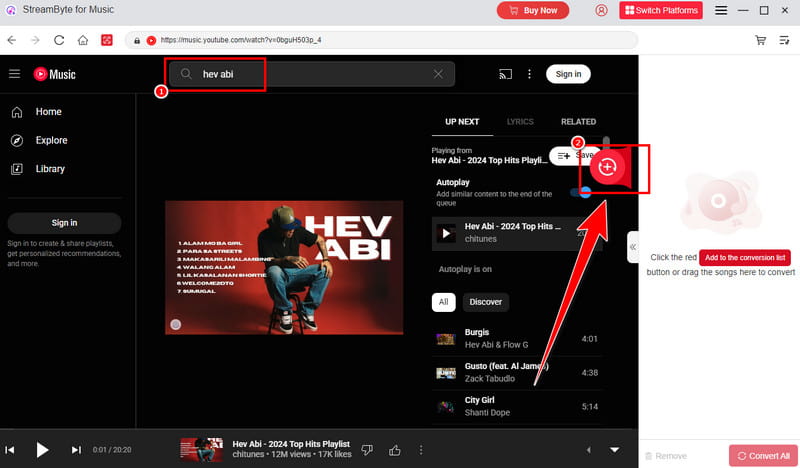This screenshot has width=800, height=468.
Task: Click the search field containing hev abi
Action: click(x=311, y=75)
